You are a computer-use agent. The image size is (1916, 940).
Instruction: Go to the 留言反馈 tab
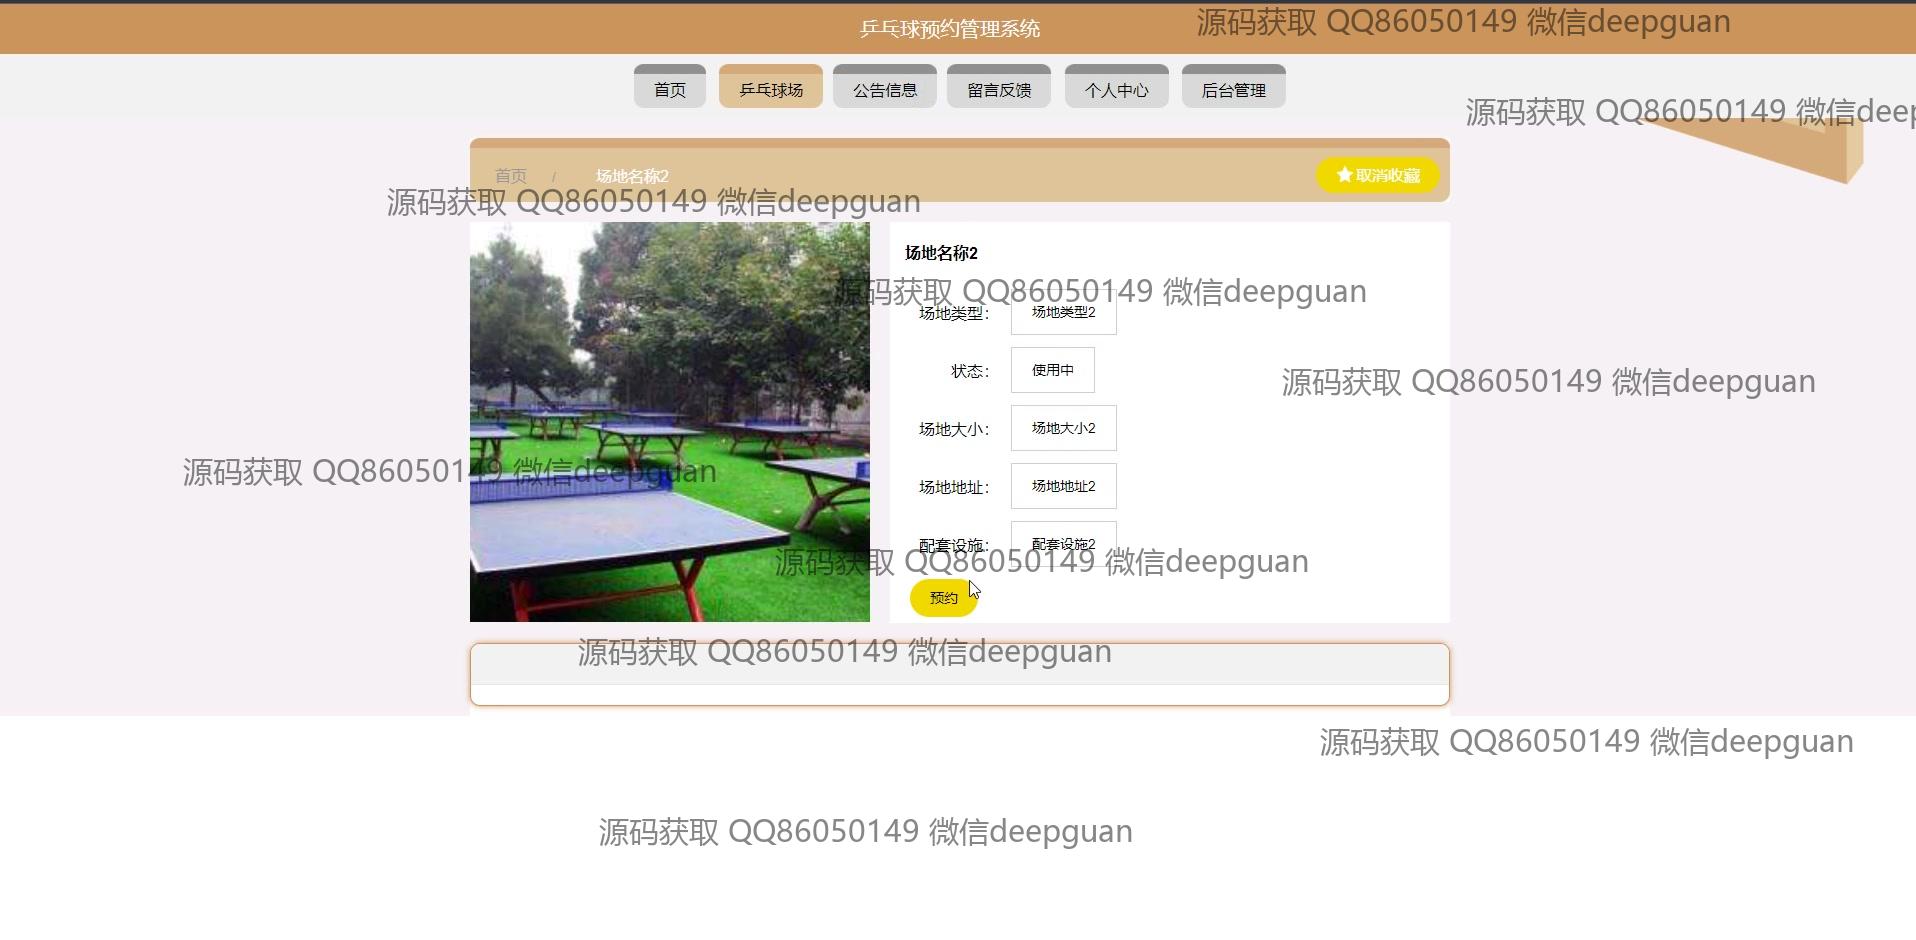pos(998,90)
